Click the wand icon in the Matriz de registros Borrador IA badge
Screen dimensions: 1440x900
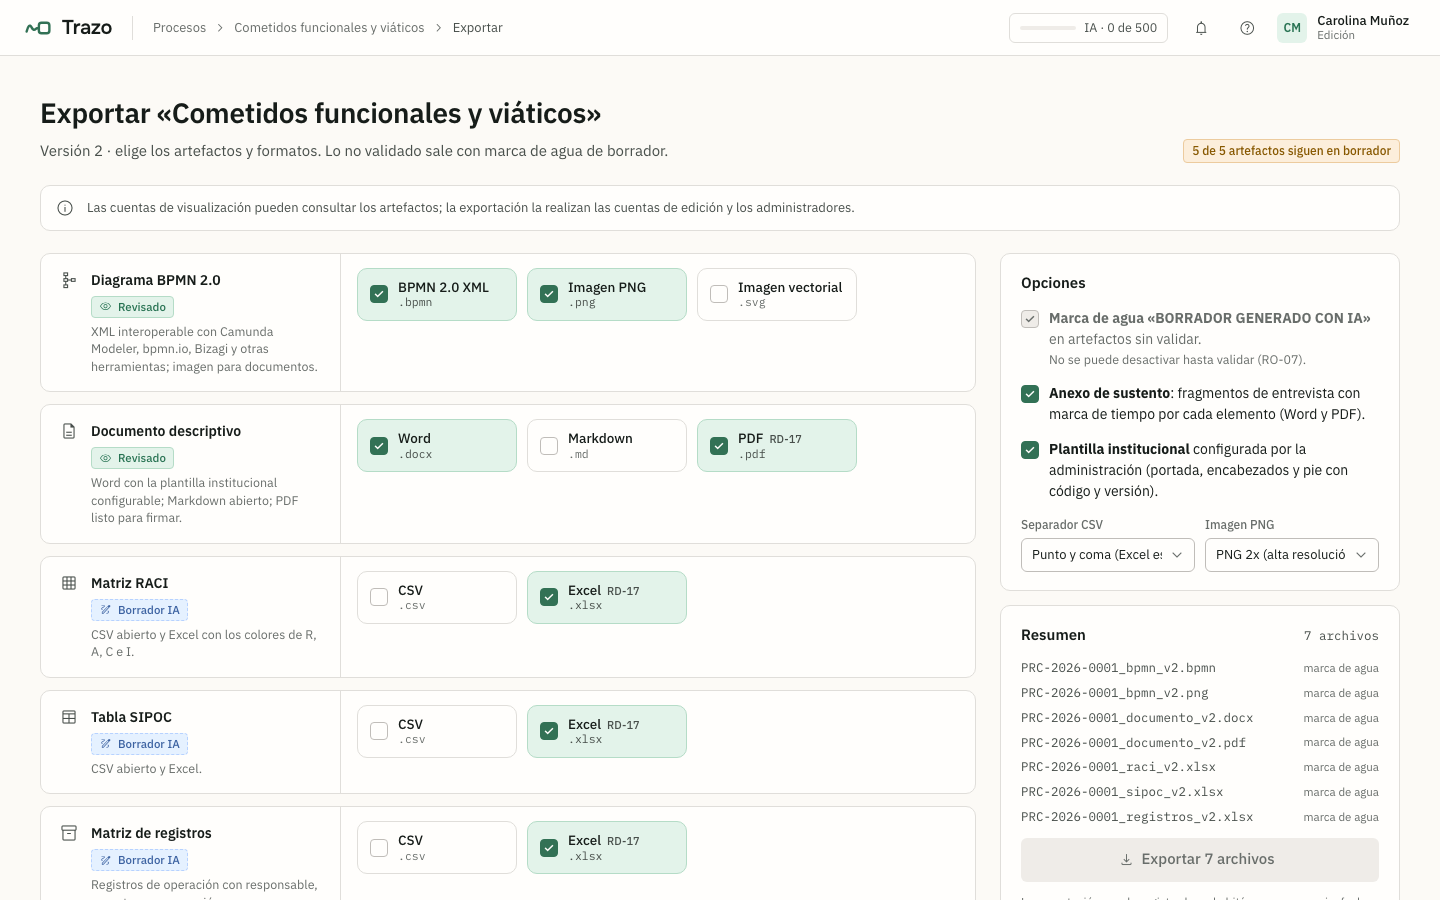coord(105,860)
